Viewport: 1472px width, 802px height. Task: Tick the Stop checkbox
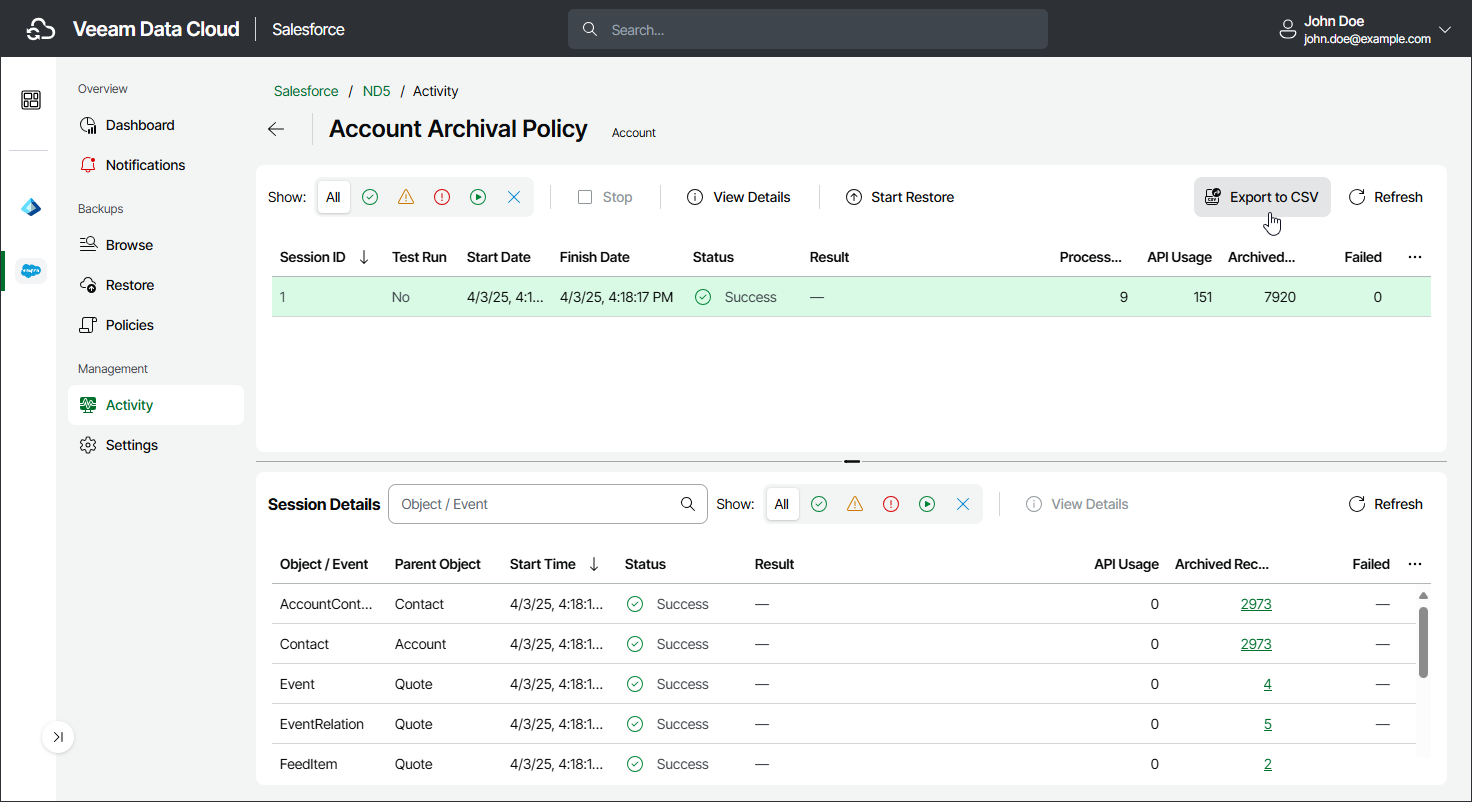click(585, 197)
